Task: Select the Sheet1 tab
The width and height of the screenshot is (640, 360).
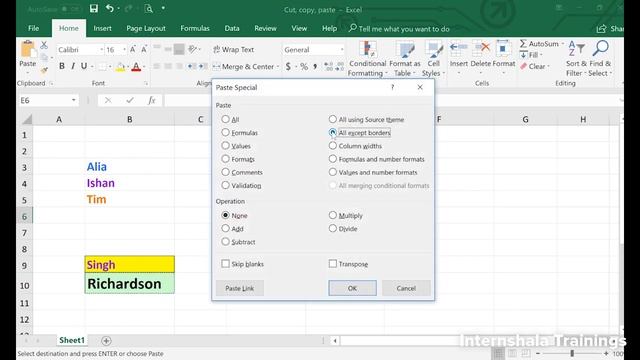Action: click(x=72, y=340)
